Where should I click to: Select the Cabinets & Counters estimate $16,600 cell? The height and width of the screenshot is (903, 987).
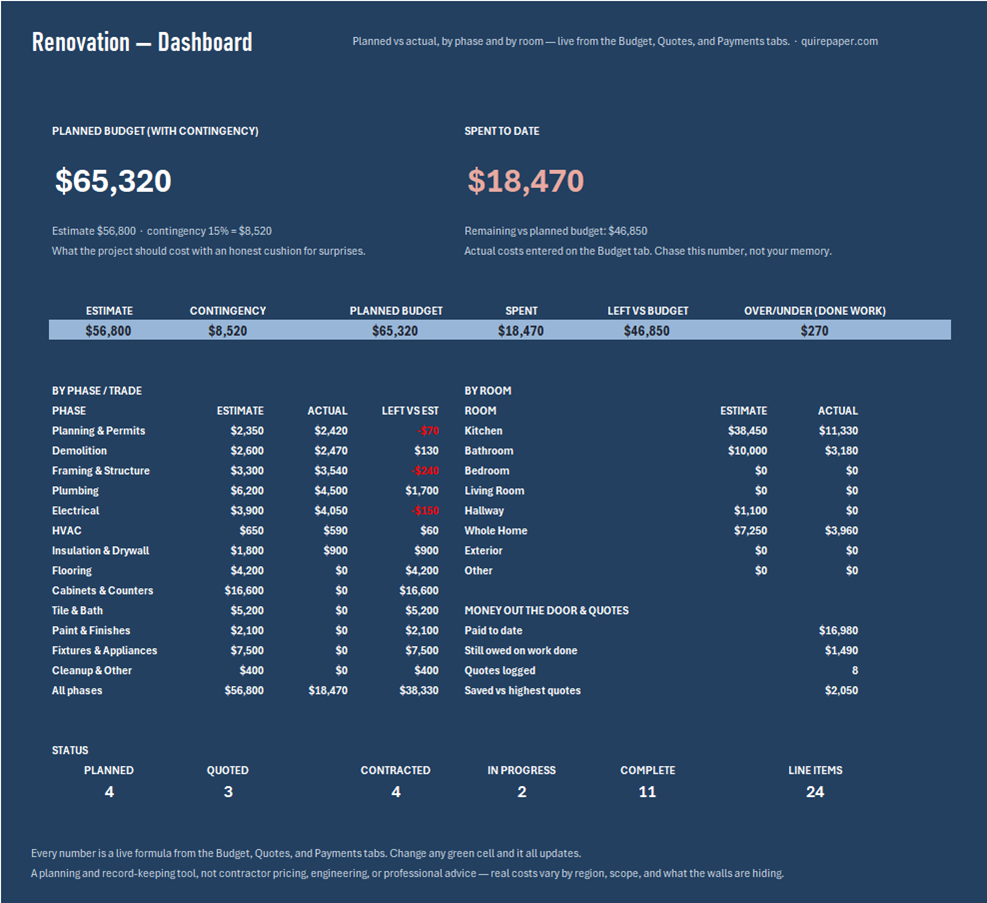[244, 591]
